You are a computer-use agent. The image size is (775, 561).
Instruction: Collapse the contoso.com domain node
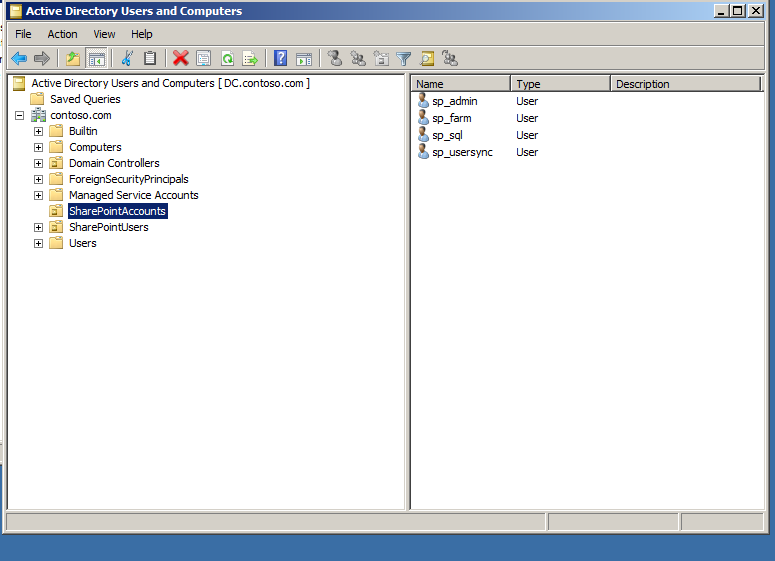(x=19, y=115)
